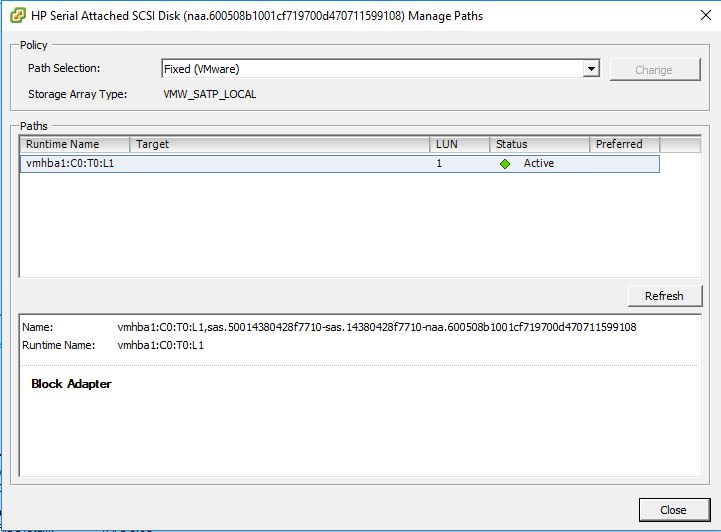This screenshot has width=721, height=532.
Task: Click the Active status text
Action: (538, 163)
